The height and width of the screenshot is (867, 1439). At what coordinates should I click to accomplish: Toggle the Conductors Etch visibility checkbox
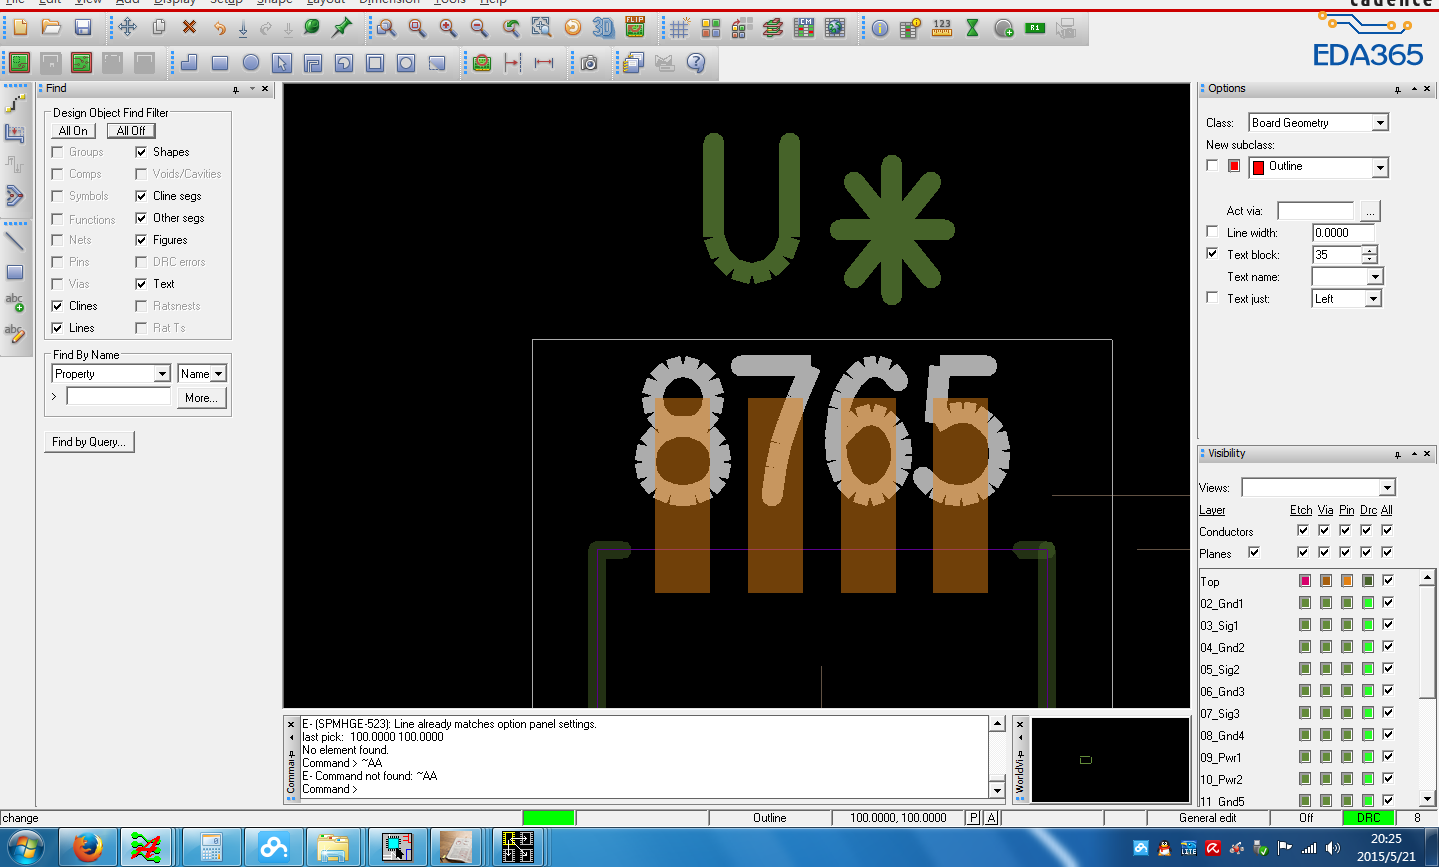point(1302,530)
